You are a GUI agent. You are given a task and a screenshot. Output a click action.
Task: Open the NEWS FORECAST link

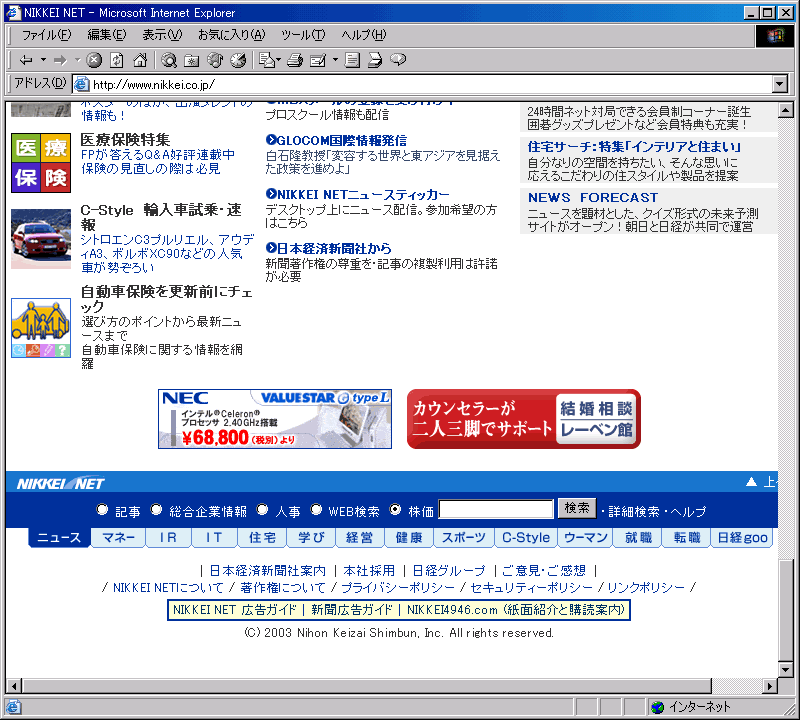pos(593,197)
